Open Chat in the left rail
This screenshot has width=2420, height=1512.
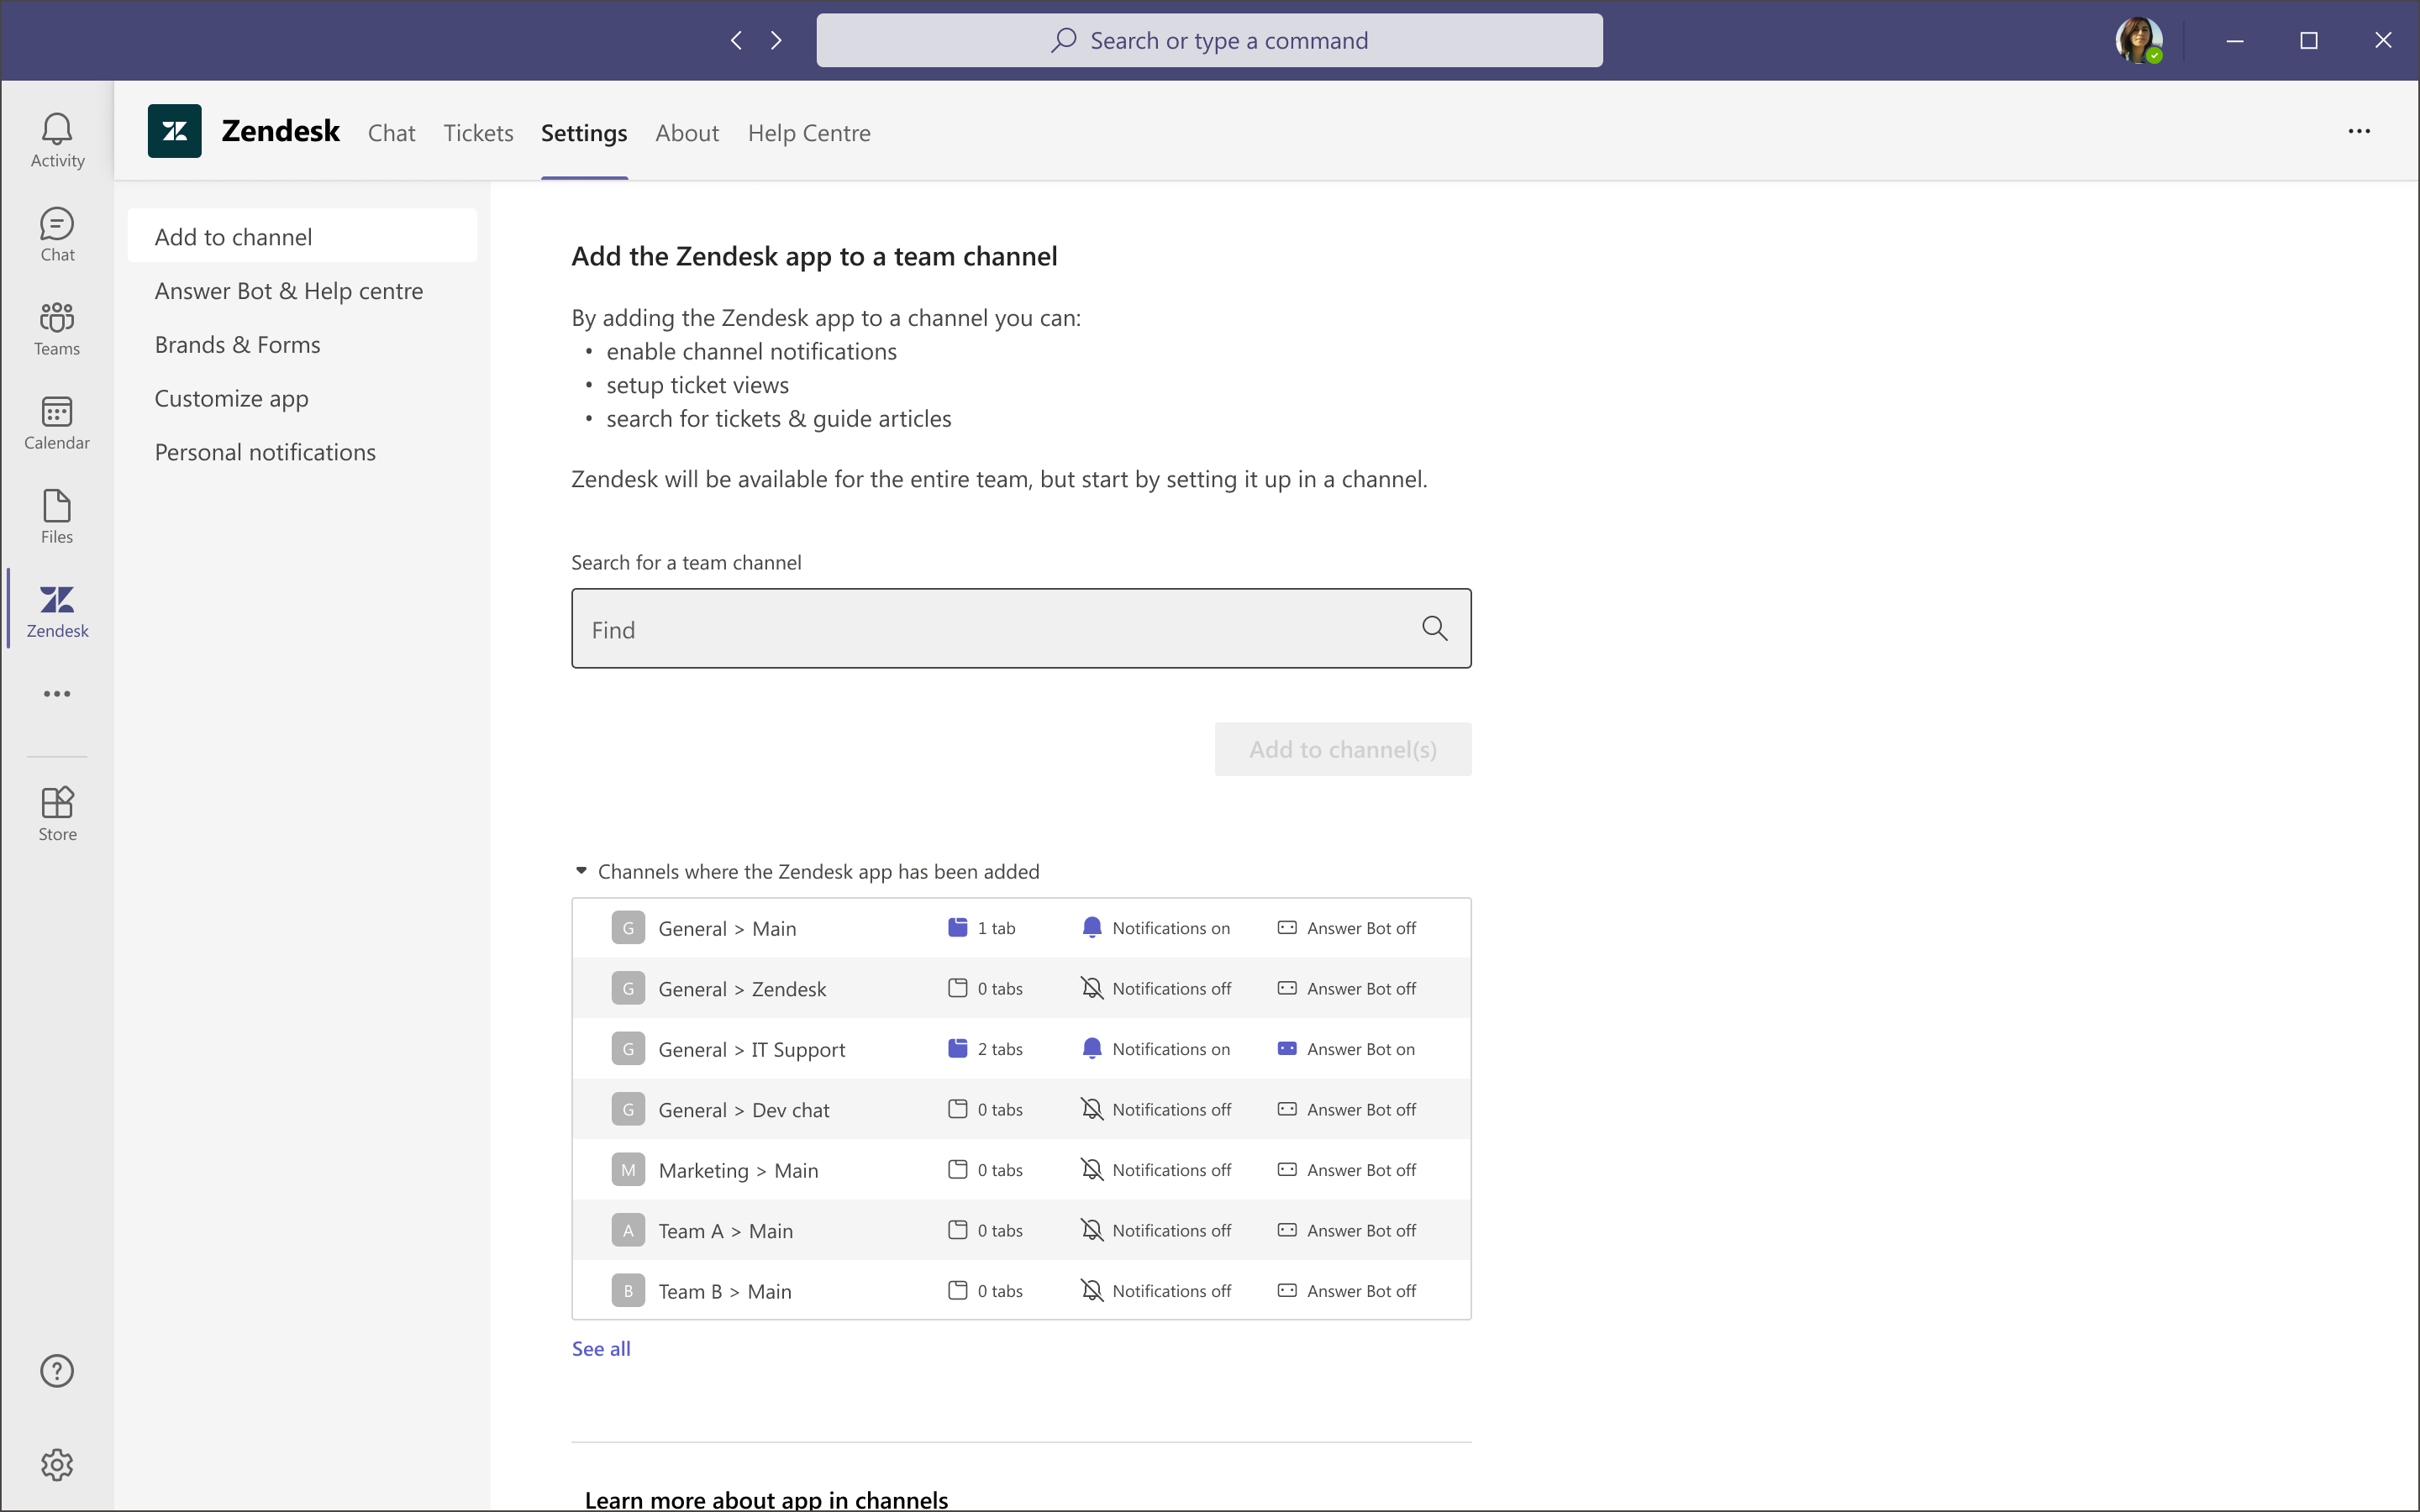coord(57,234)
